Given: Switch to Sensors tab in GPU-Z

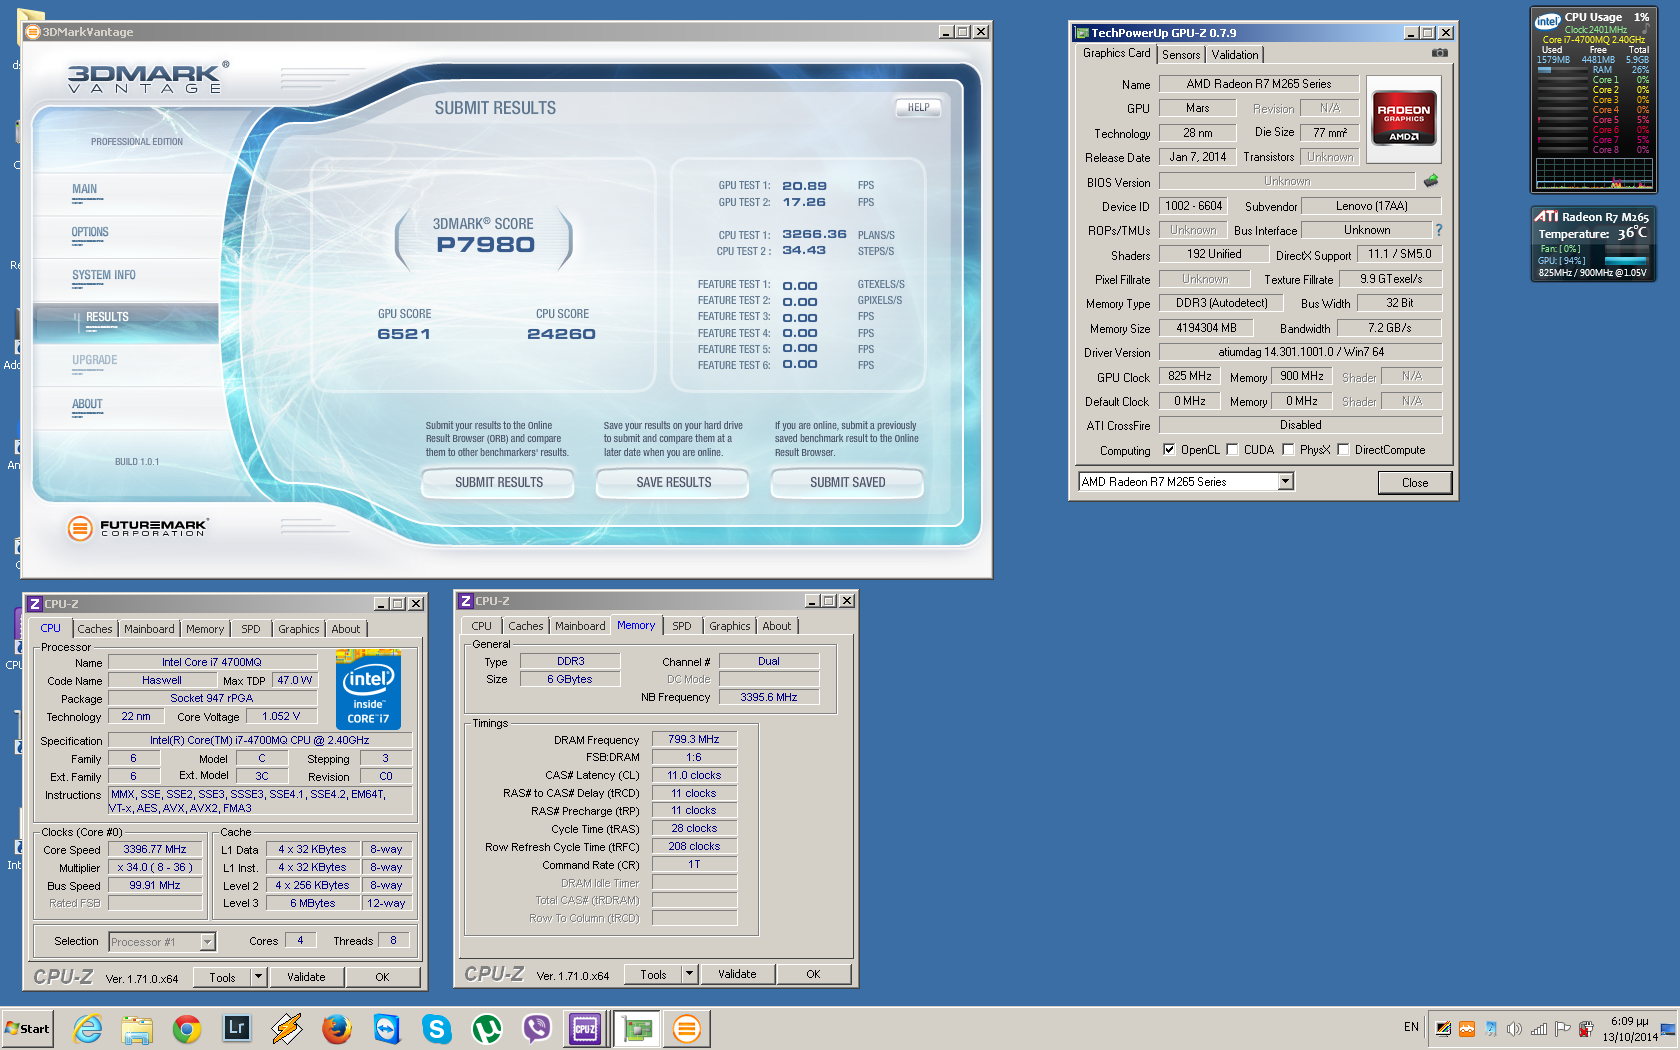Looking at the screenshot, I should pyautogui.click(x=1181, y=55).
